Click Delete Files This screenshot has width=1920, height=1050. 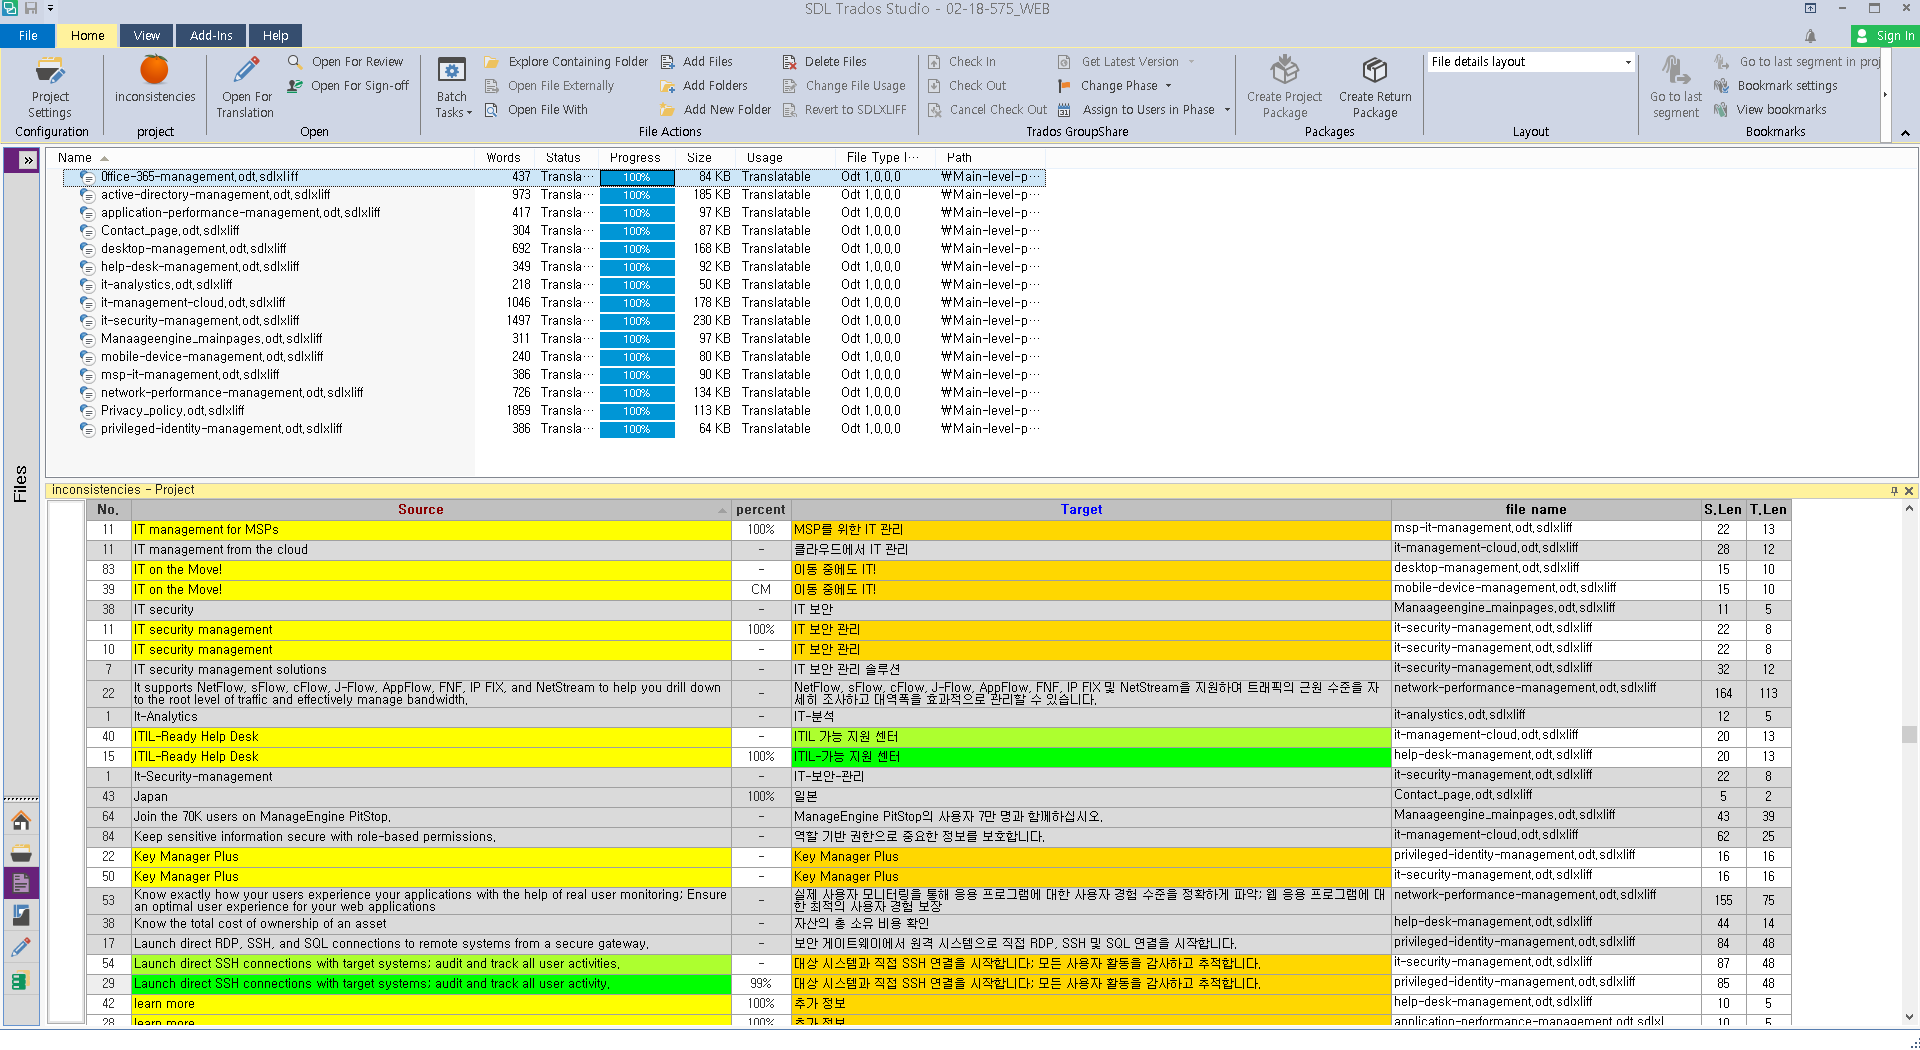pos(825,62)
